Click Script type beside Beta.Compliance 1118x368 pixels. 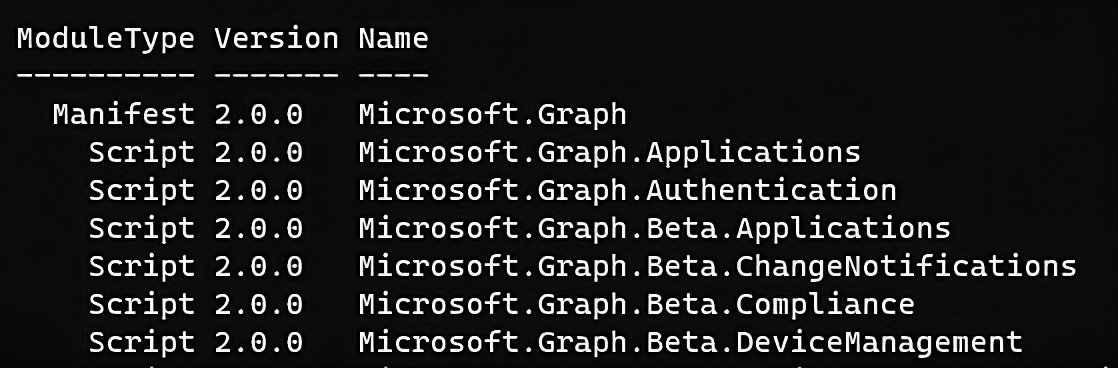141,305
